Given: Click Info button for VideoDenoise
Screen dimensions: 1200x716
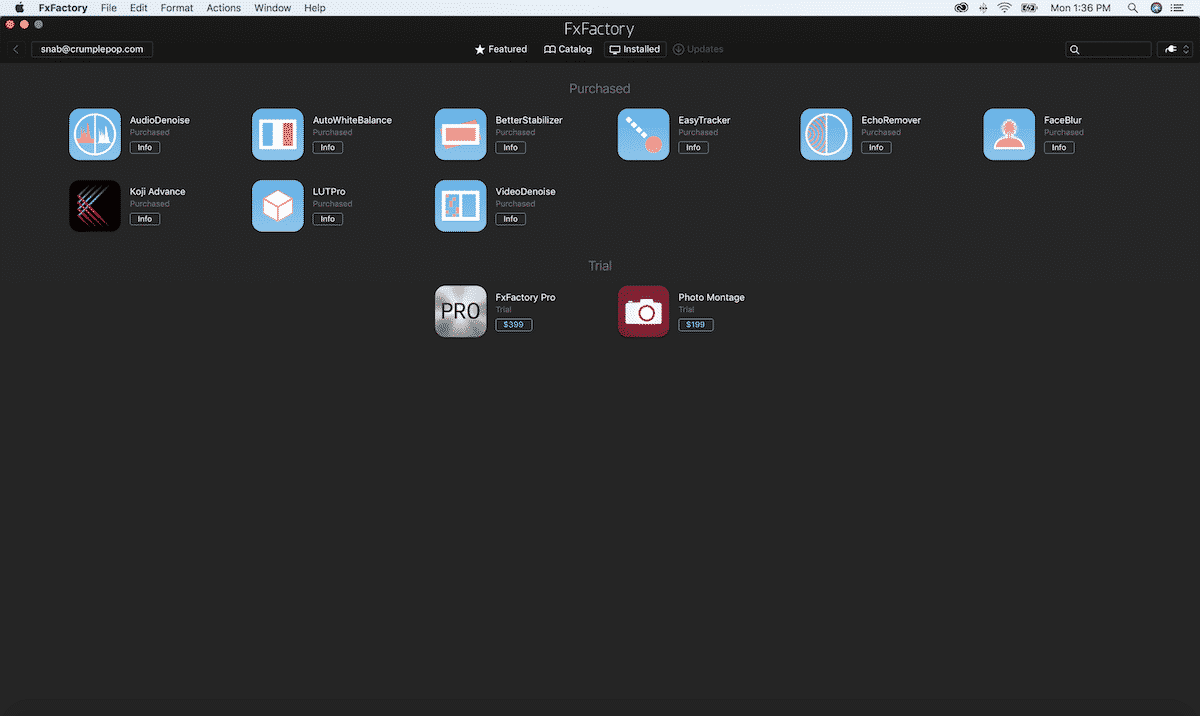Looking at the screenshot, I should (511, 219).
